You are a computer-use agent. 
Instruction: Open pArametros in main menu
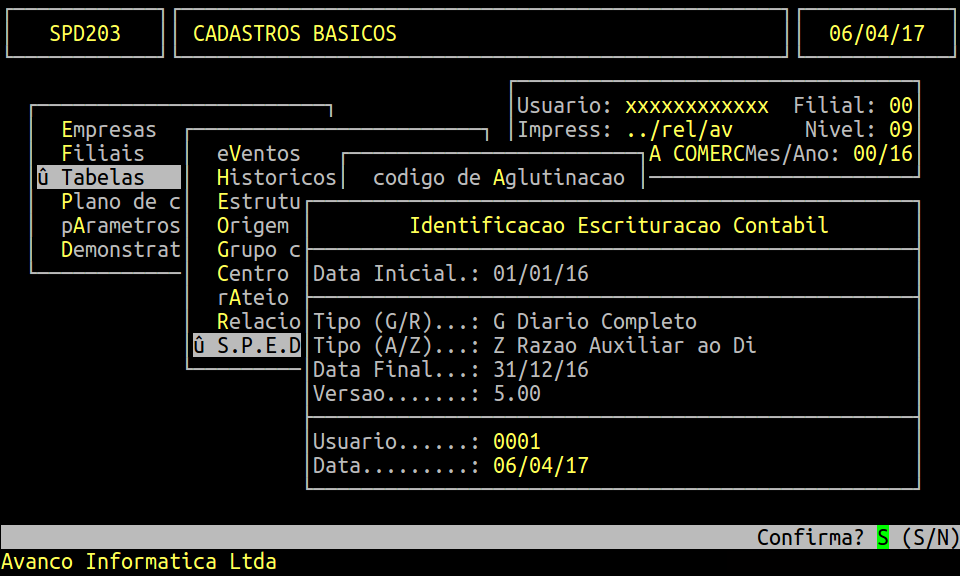120,226
